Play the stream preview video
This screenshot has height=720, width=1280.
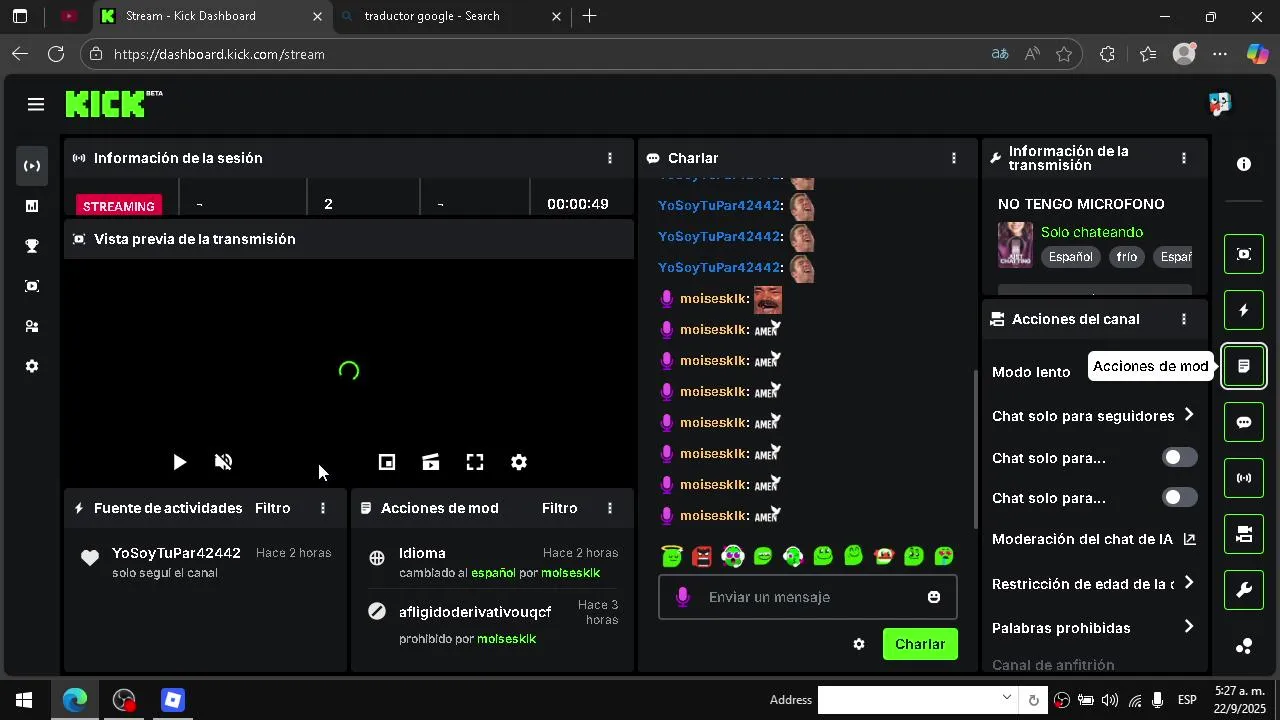click(179, 462)
